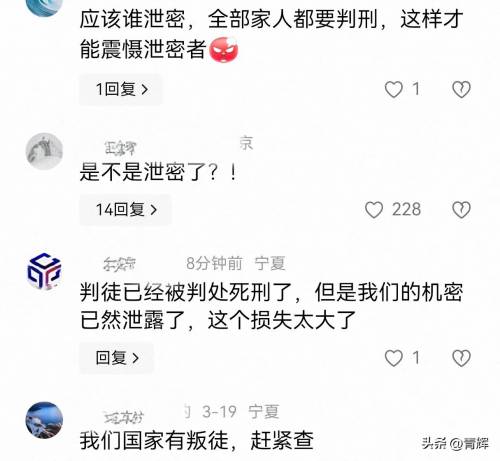Select the comment '我们国家有叛徒,赶紧查'
This screenshot has height=461, width=500.
pos(197,440)
